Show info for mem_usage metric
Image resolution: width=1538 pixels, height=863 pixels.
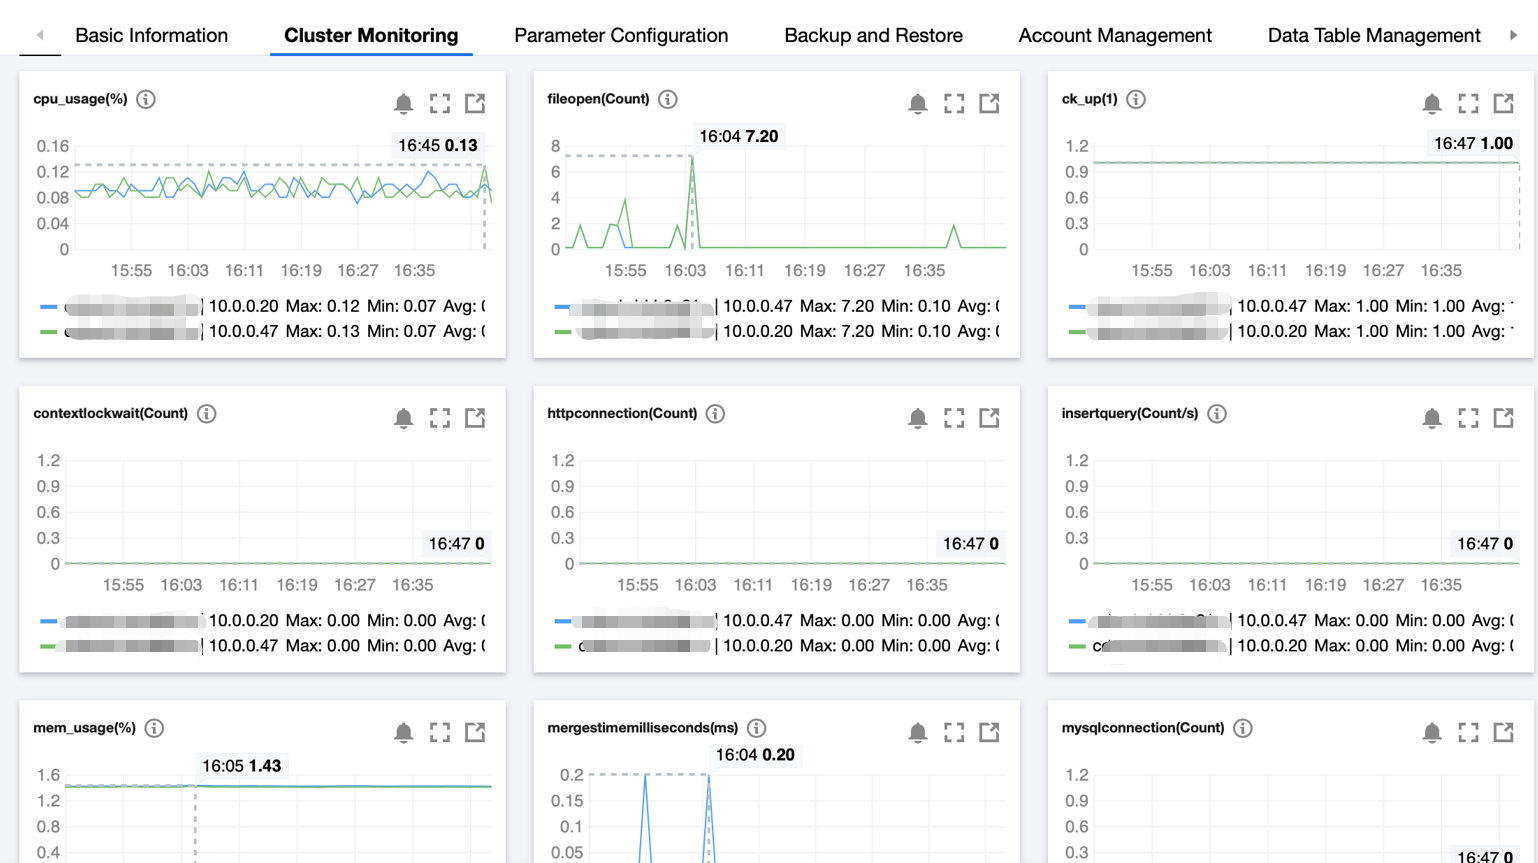(x=154, y=728)
